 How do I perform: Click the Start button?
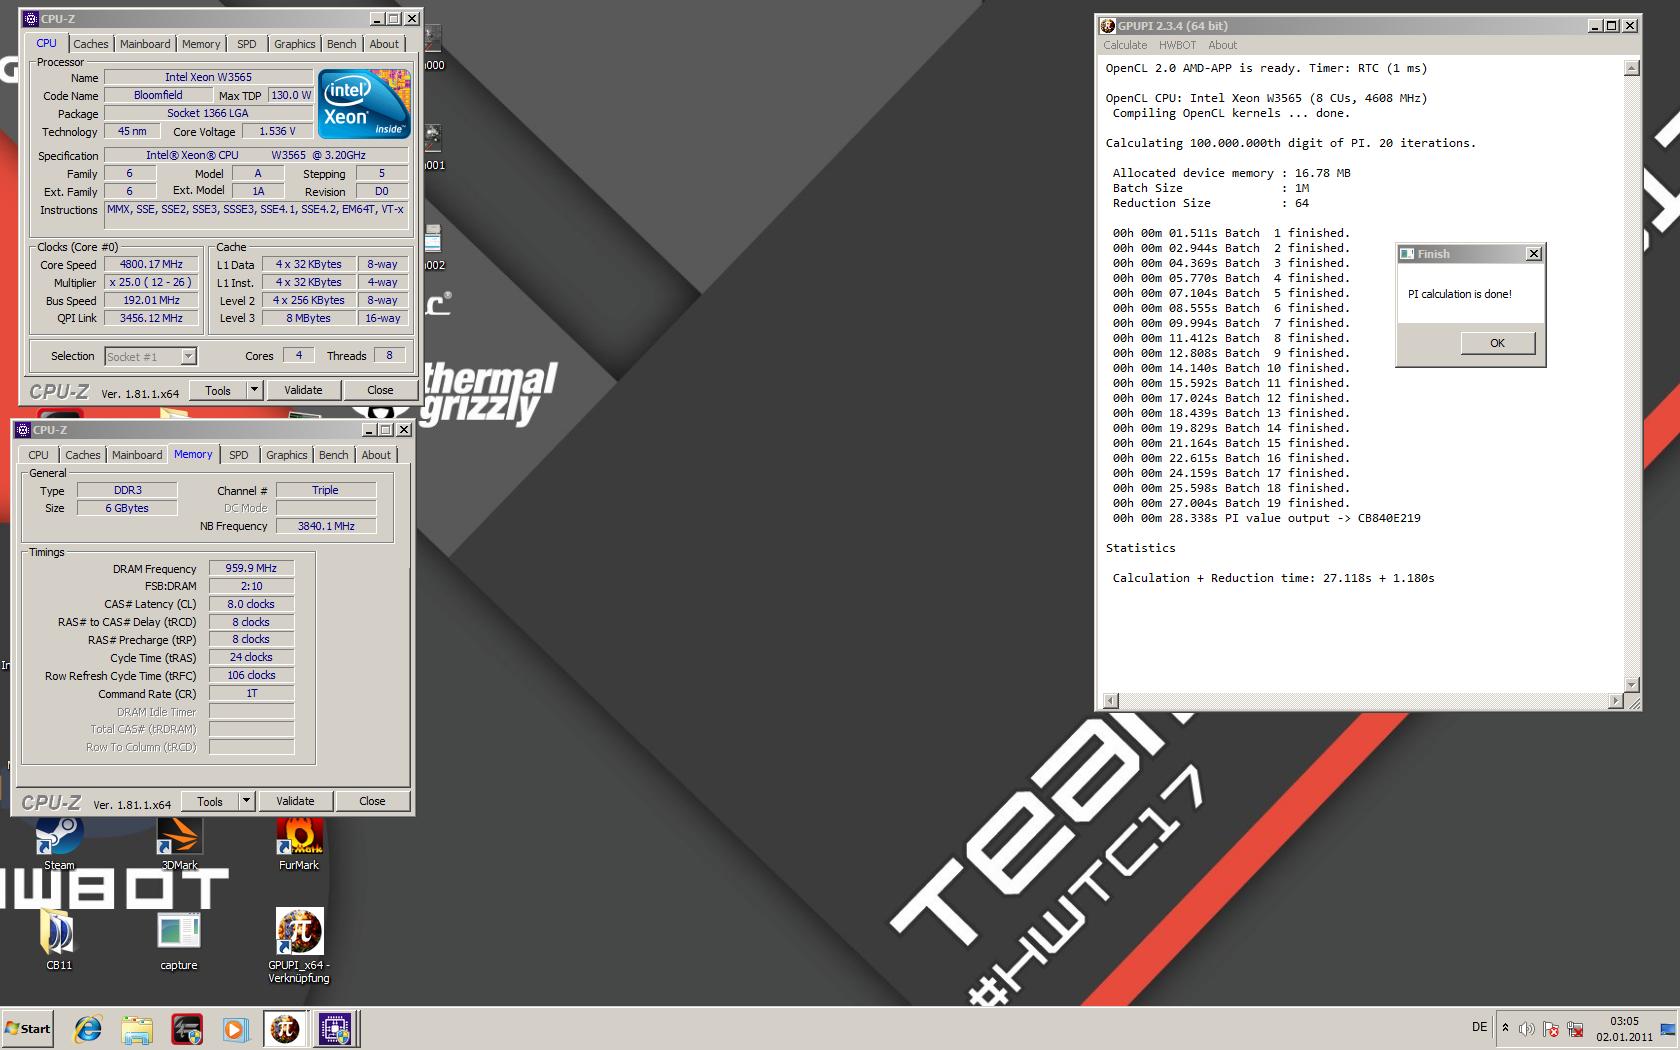[28, 1029]
